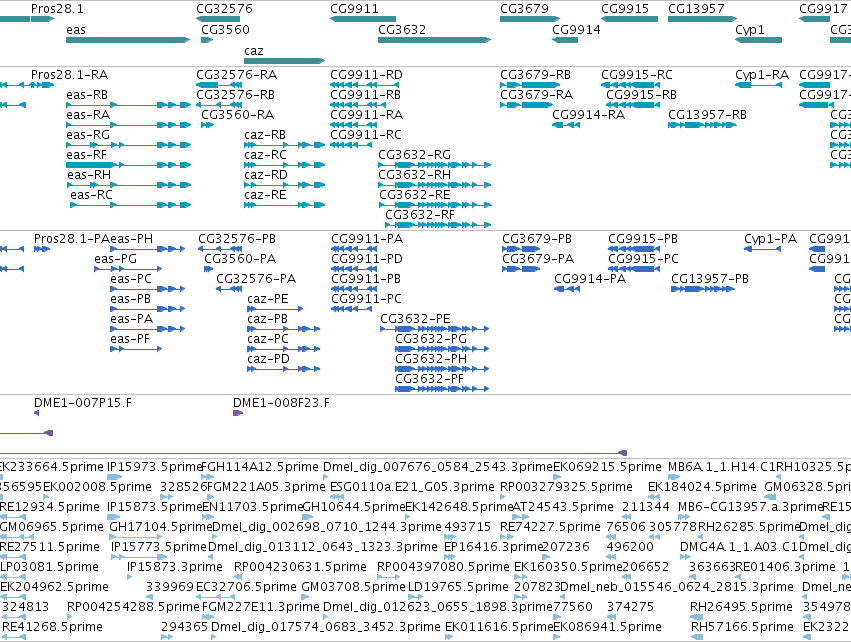Select protein CG3679-PB

(537, 239)
